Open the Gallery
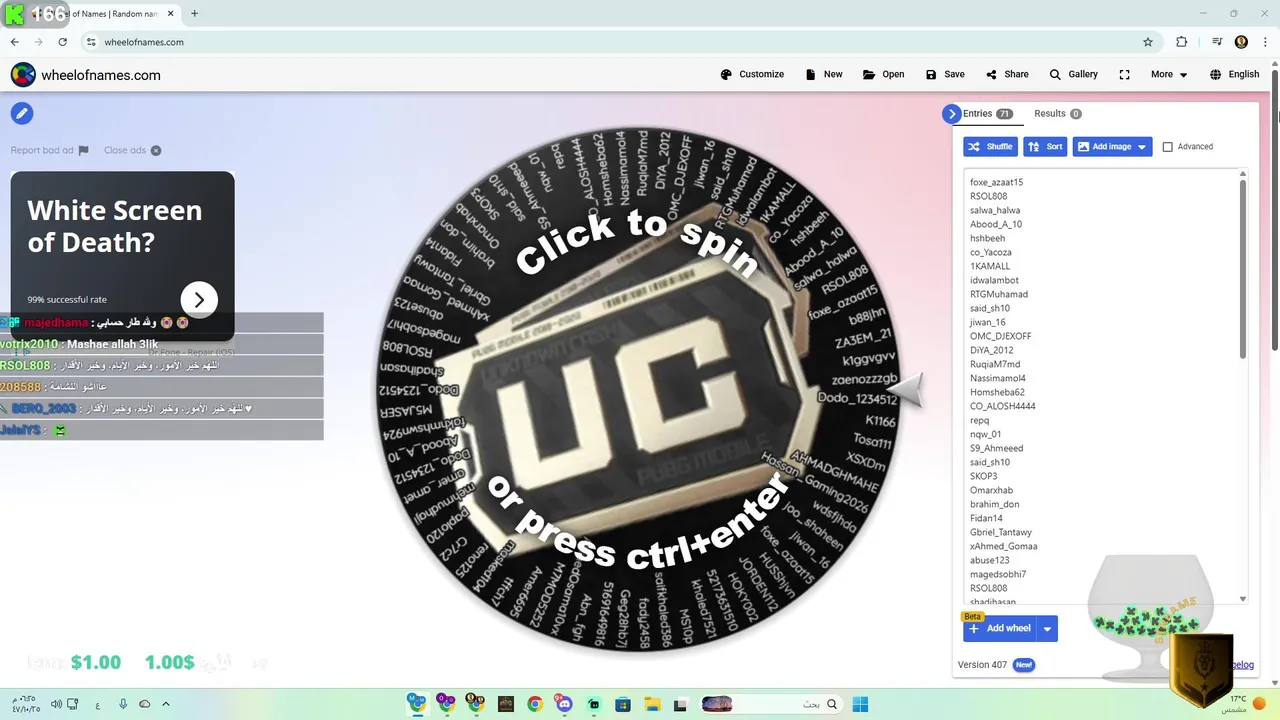1280x720 pixels. pyautogui.click(x=1073, y=74)
